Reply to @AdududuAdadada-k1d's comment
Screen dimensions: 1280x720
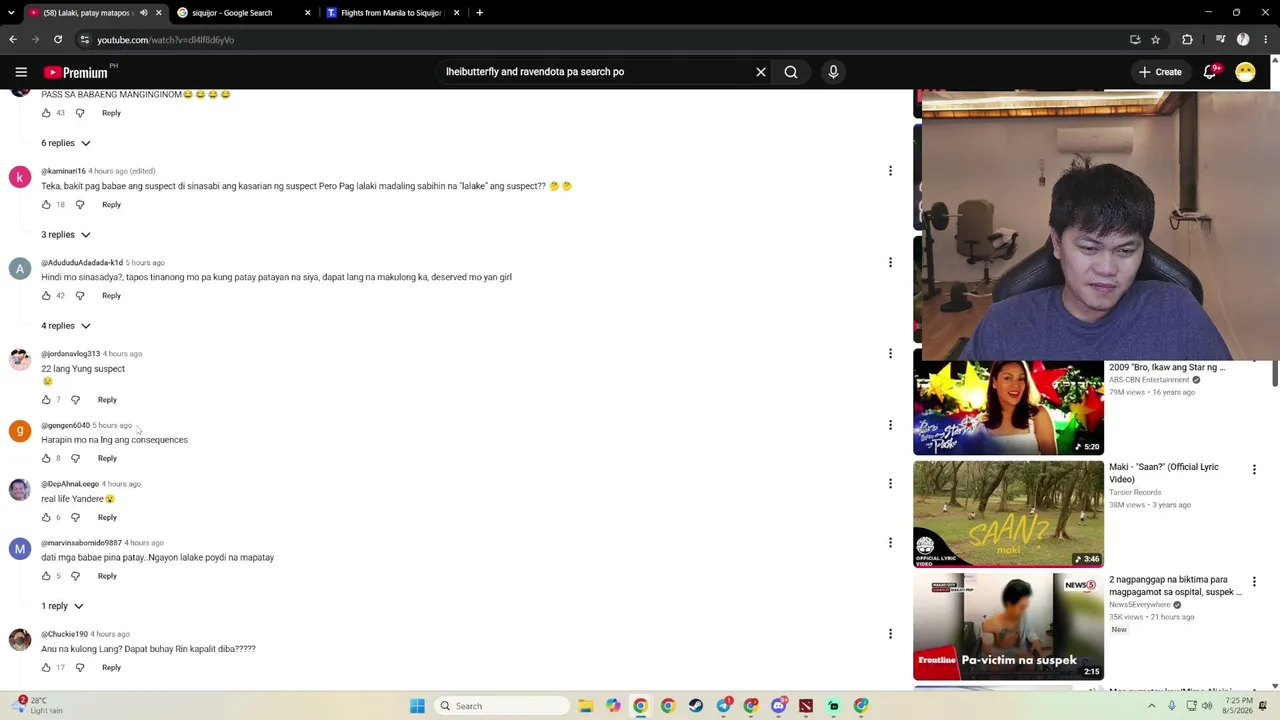(x=111, y=295)
